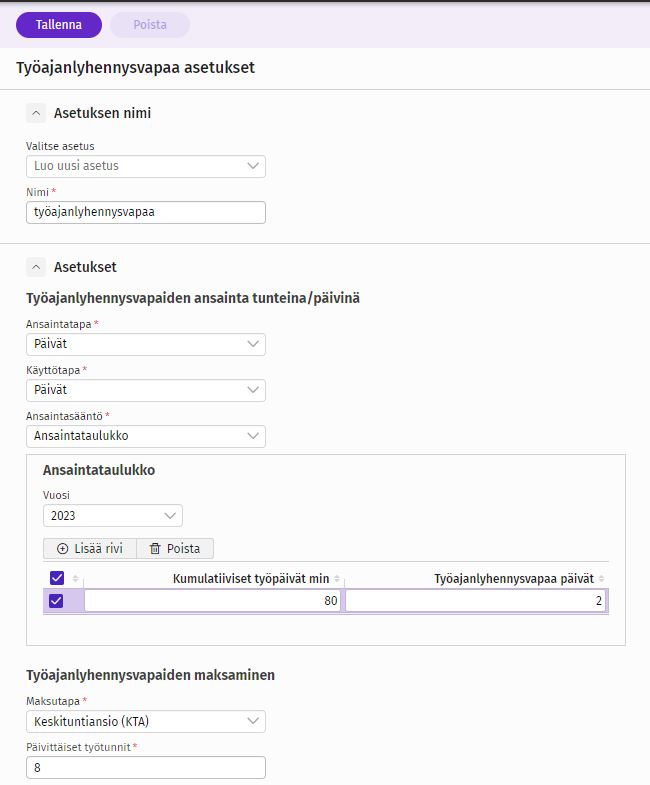The image size is (650, 785).
Task: Open the Maksutapa Keskituntiansio dropdown
Action: coord(146,721)
